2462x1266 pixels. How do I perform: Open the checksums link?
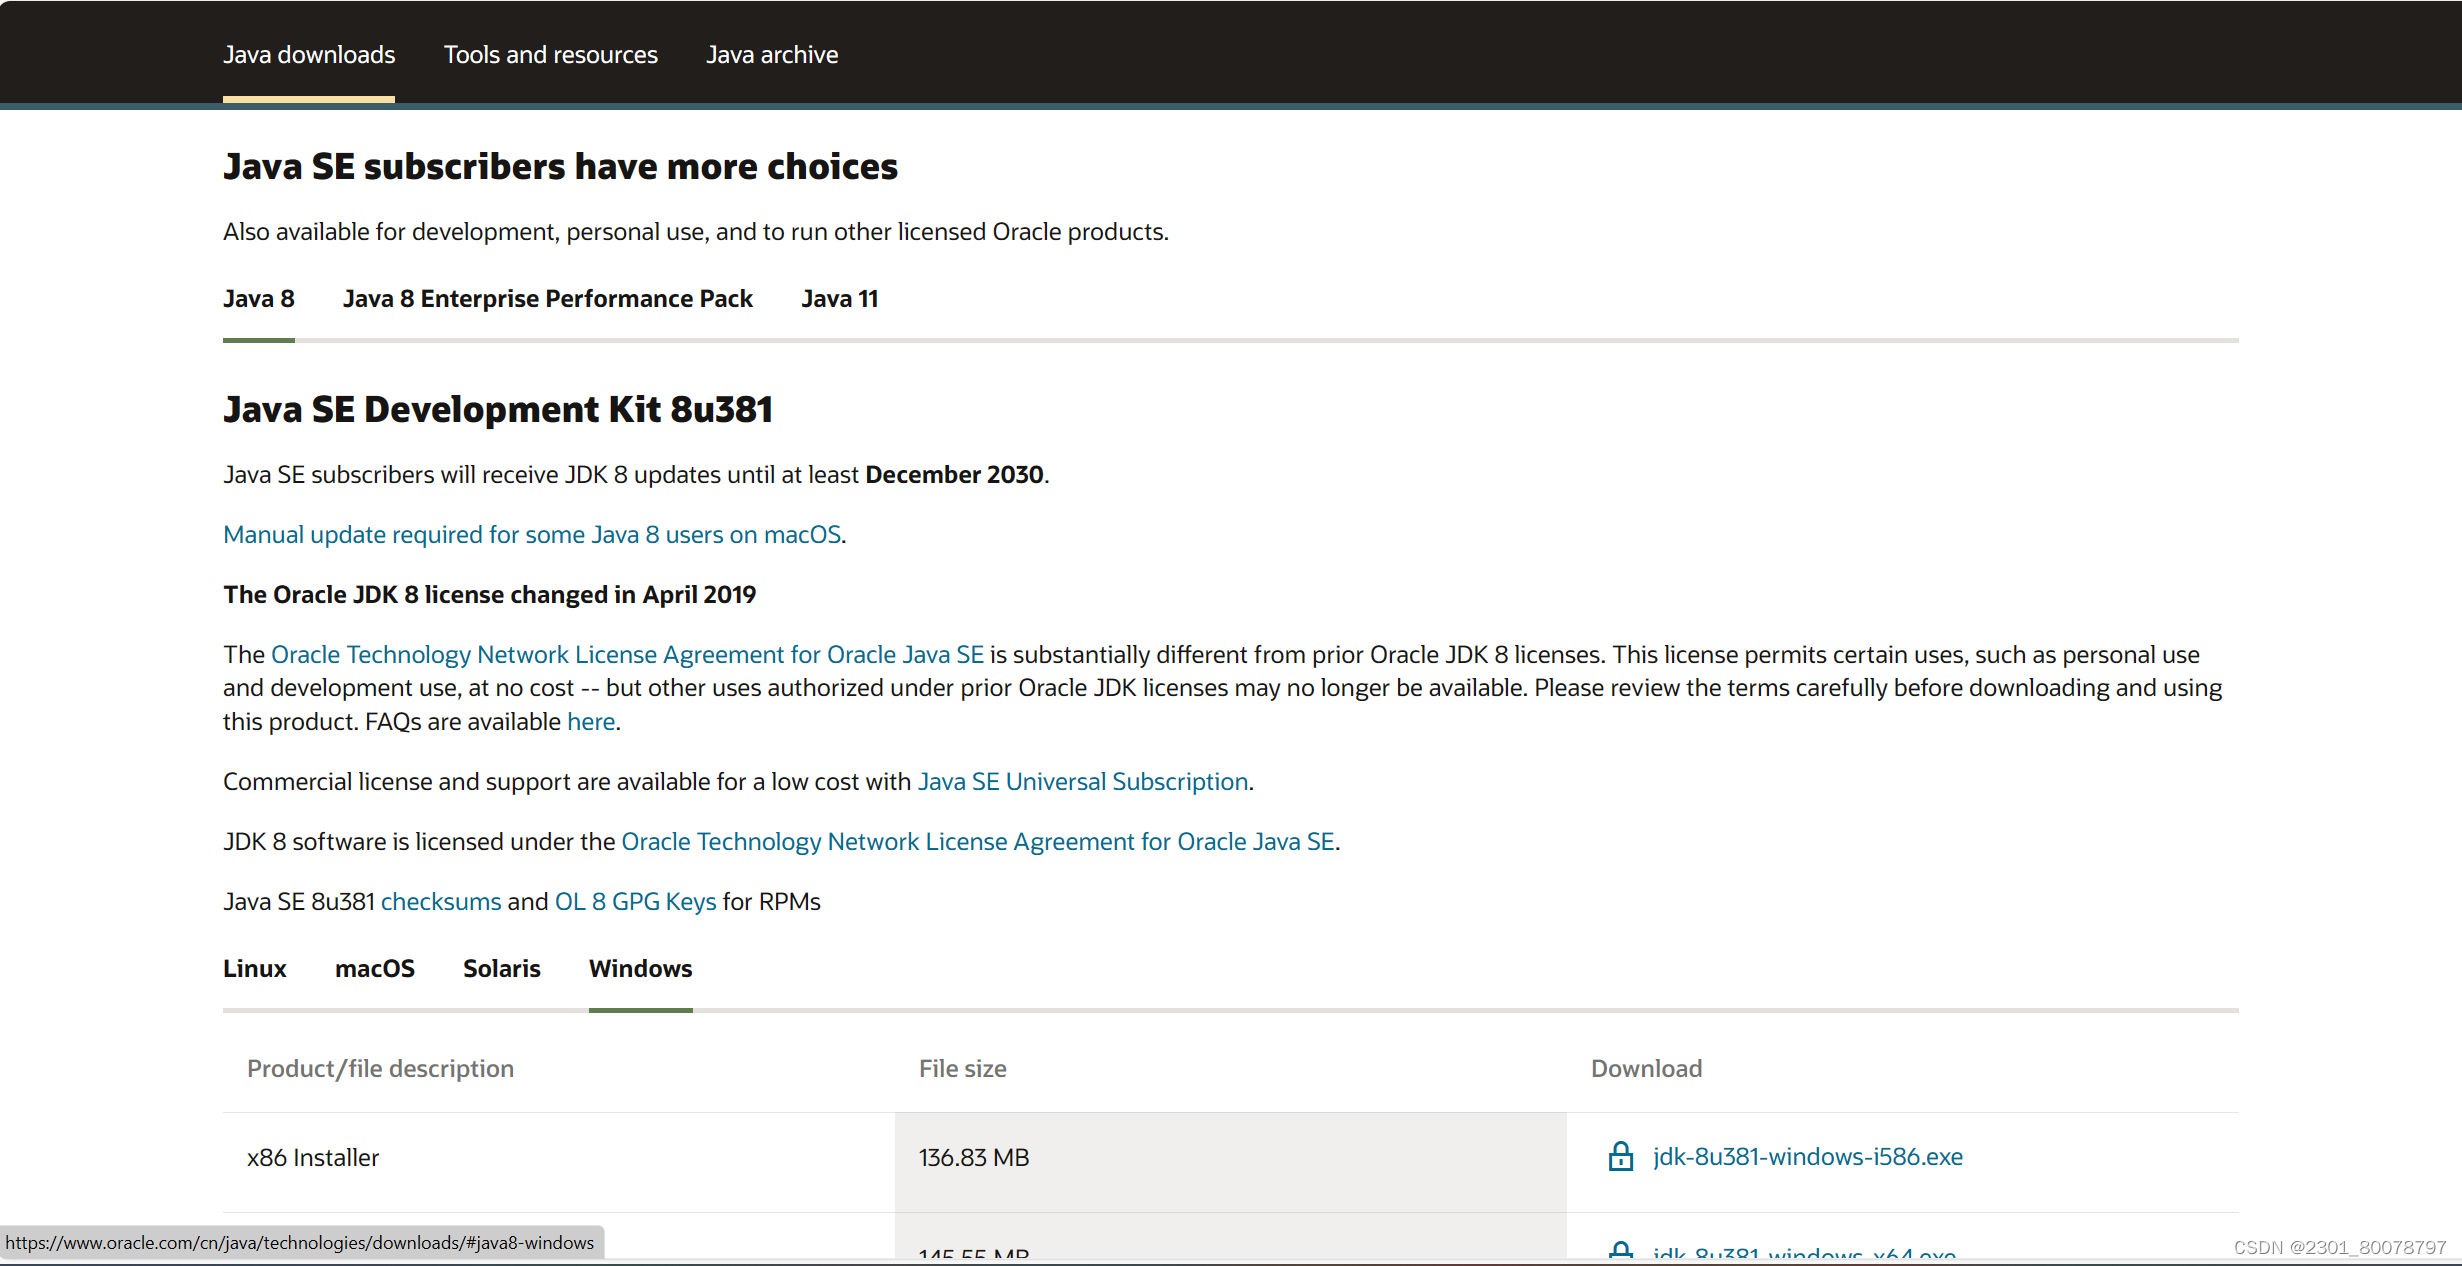pos(440,902)
